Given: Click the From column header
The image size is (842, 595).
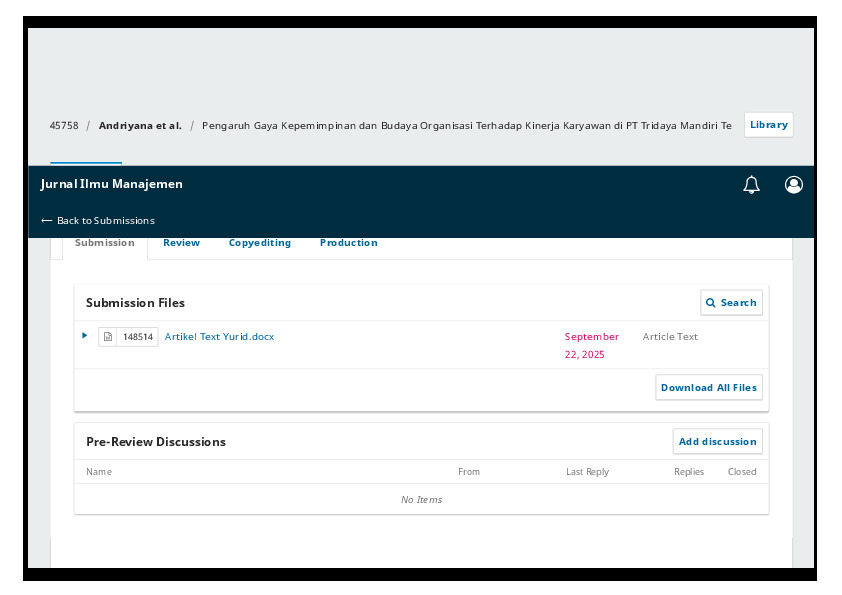Looking at the screenshot, I should pyautogui.click(x=469, y=471).
